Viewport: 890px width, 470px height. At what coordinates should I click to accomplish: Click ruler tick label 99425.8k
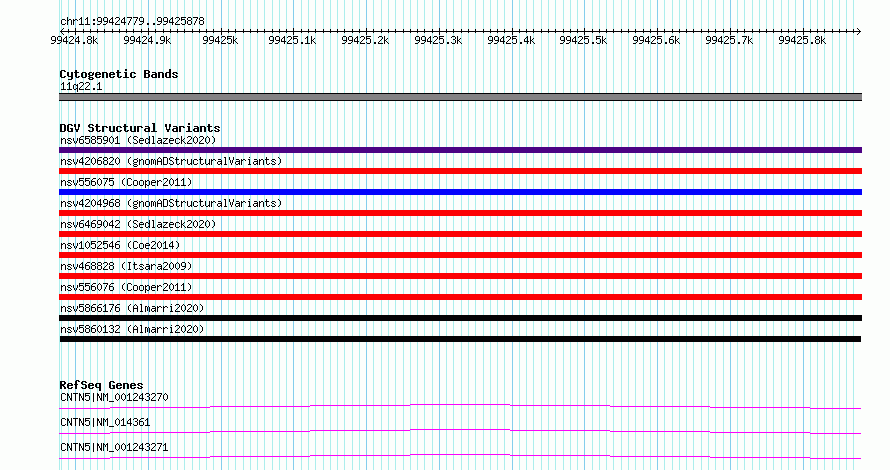[x=802, y=40]
